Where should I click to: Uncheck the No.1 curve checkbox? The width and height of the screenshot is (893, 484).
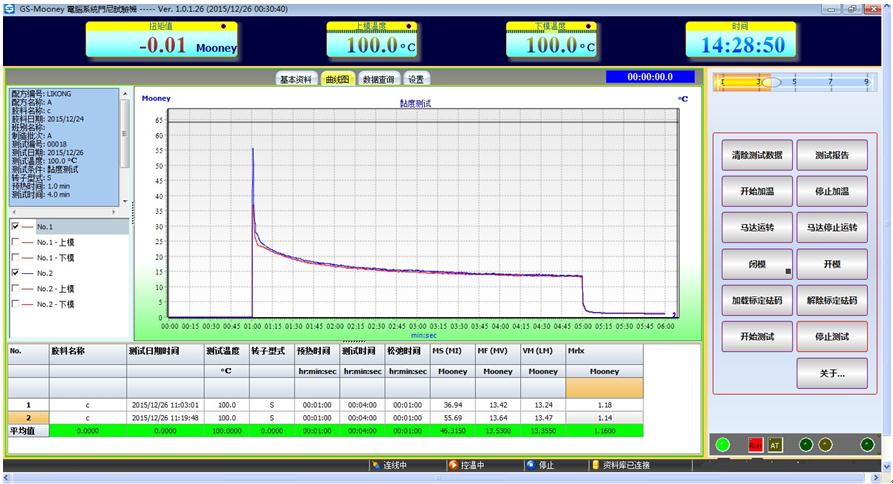(x=15, y=227)
